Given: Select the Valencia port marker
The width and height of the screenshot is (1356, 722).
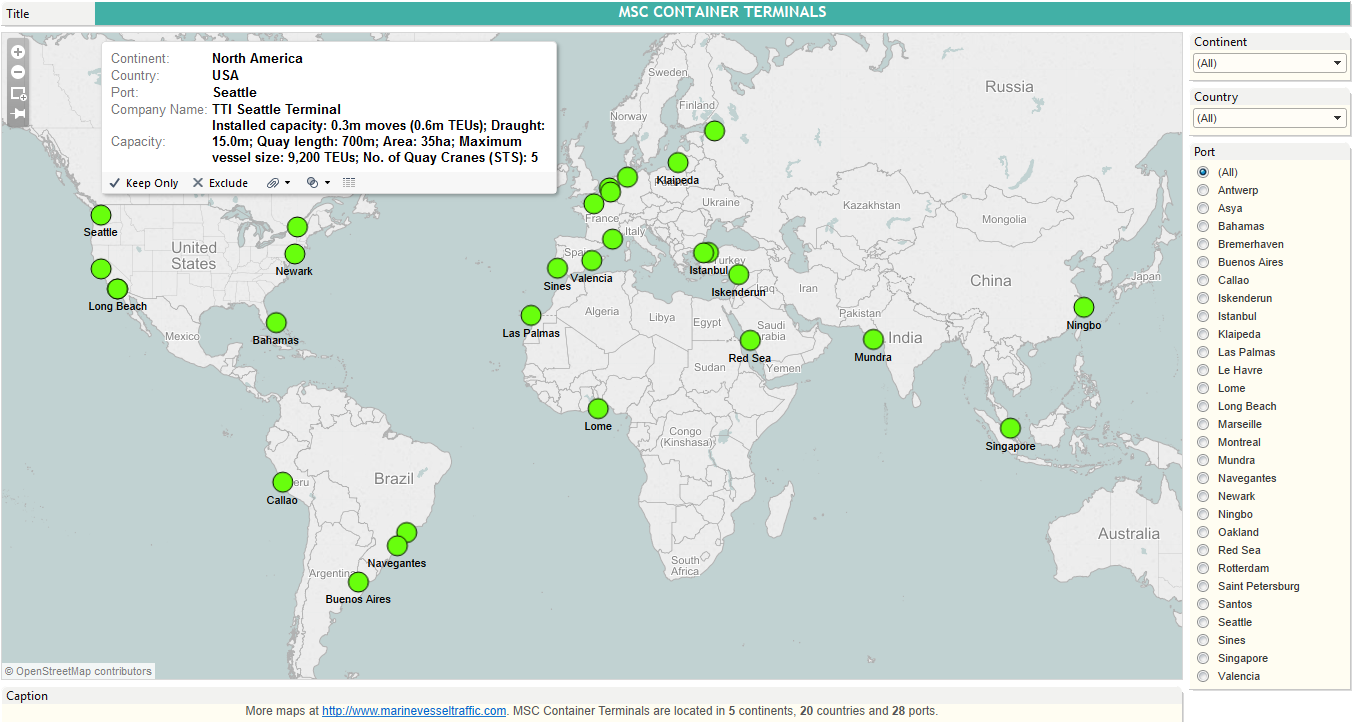Looking at the screenshot, I should tap(592, 261).
